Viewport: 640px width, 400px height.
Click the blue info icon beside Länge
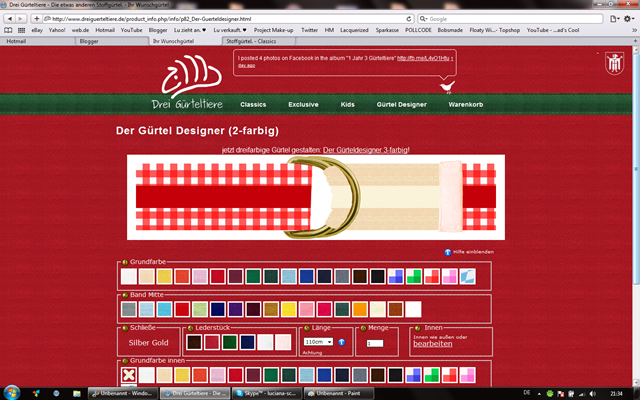click(x=342, y=342)
